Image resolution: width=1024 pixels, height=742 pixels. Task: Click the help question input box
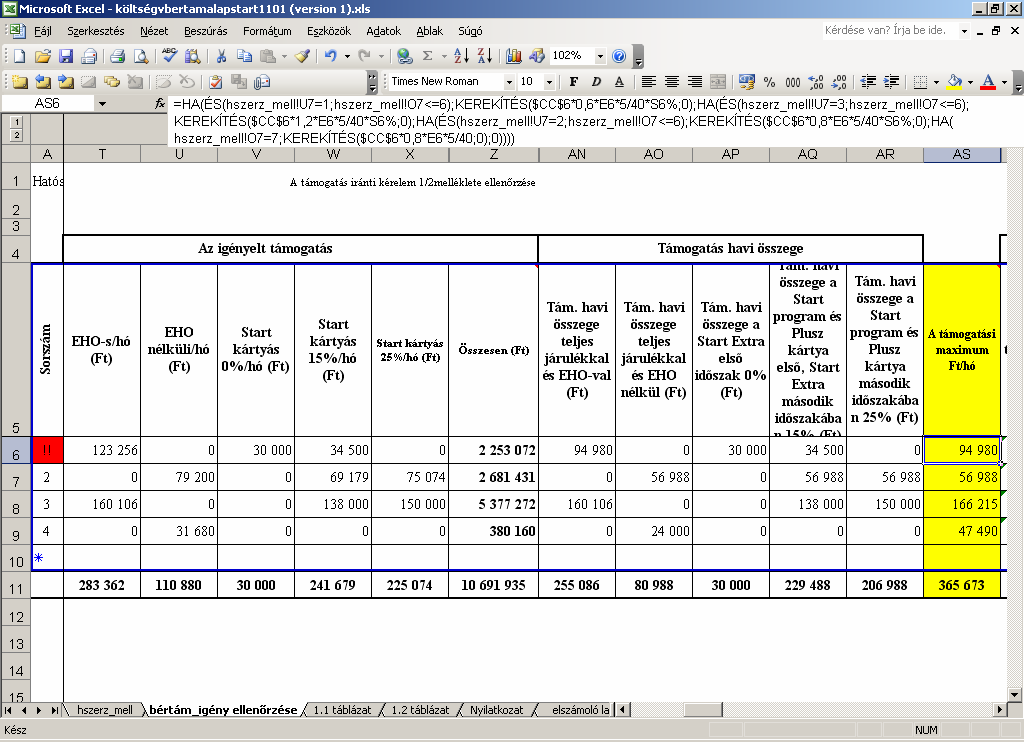tap(890, 31)
